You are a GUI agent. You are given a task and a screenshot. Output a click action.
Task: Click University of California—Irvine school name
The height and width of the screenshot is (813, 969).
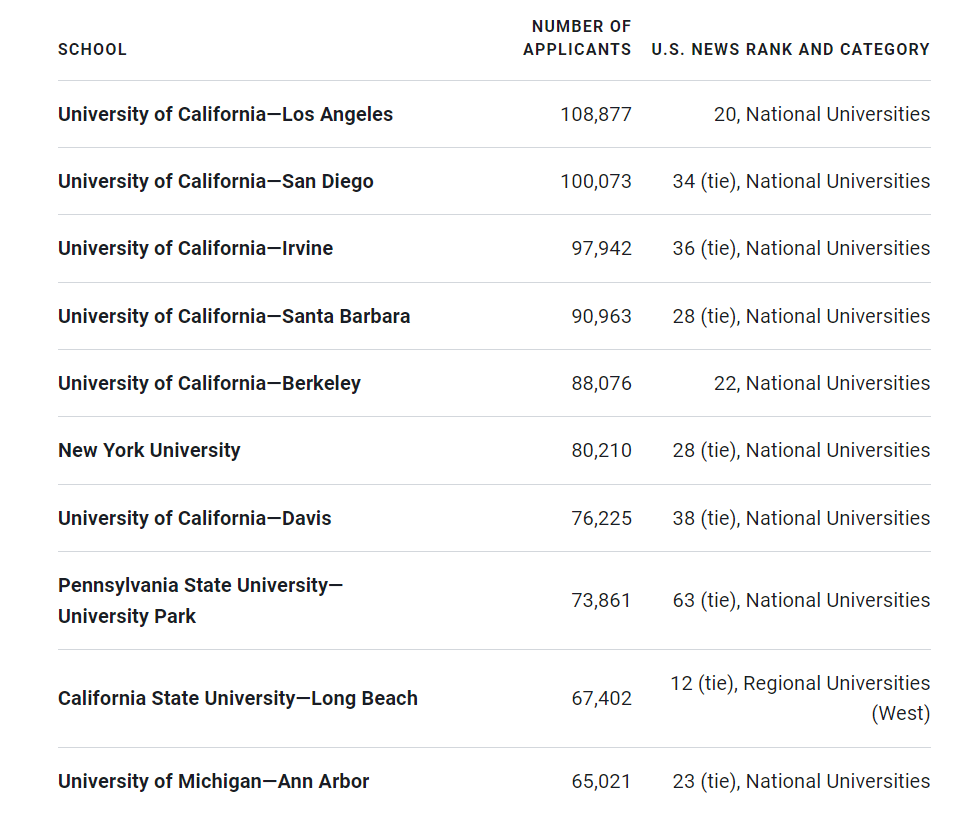tap(195, 248)
